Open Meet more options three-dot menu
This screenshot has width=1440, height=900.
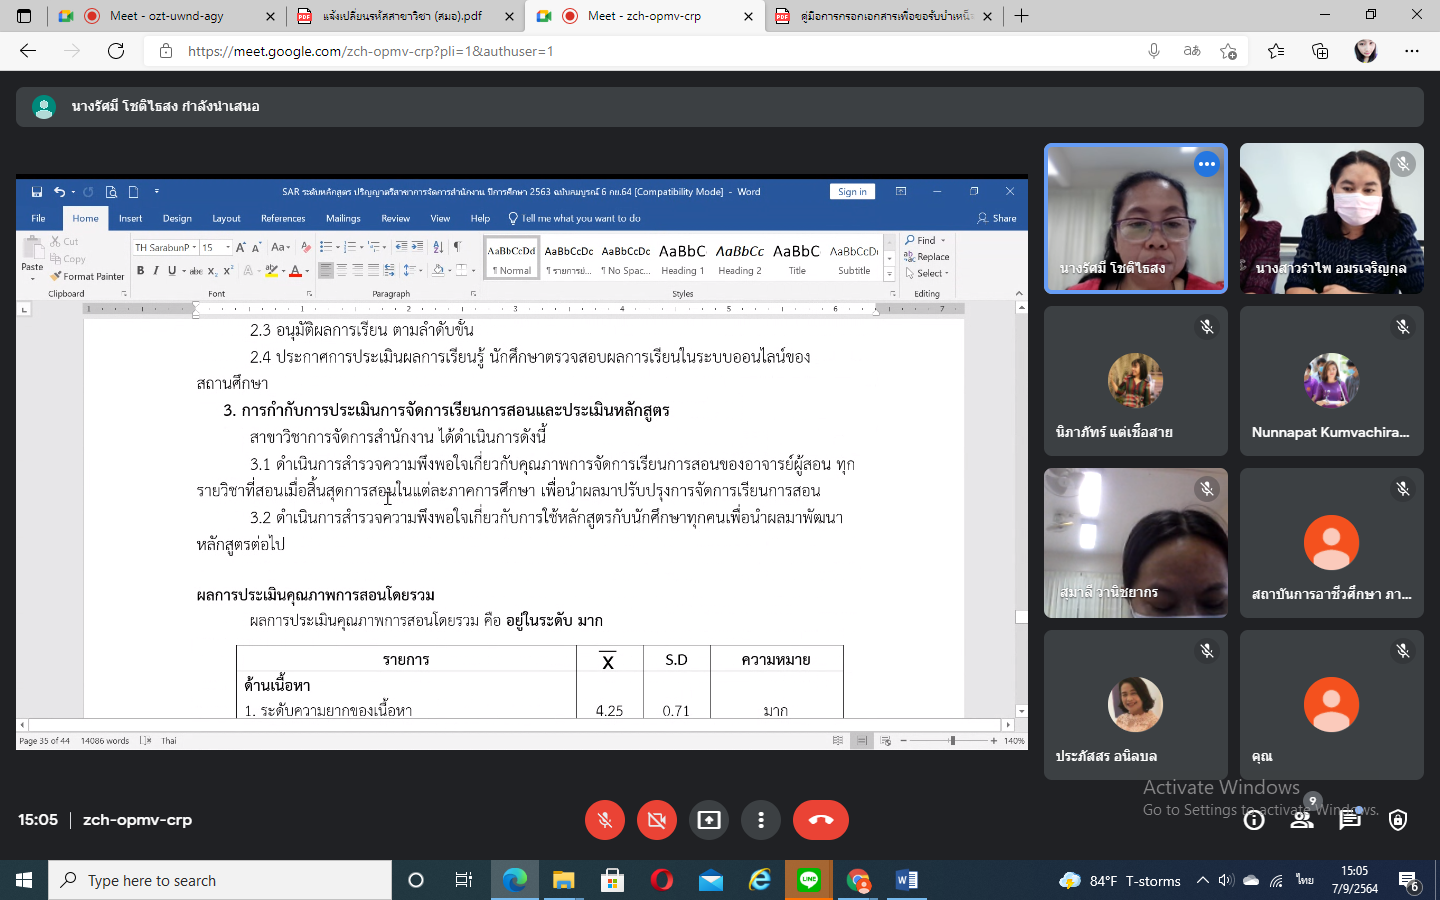coord(761,820)
